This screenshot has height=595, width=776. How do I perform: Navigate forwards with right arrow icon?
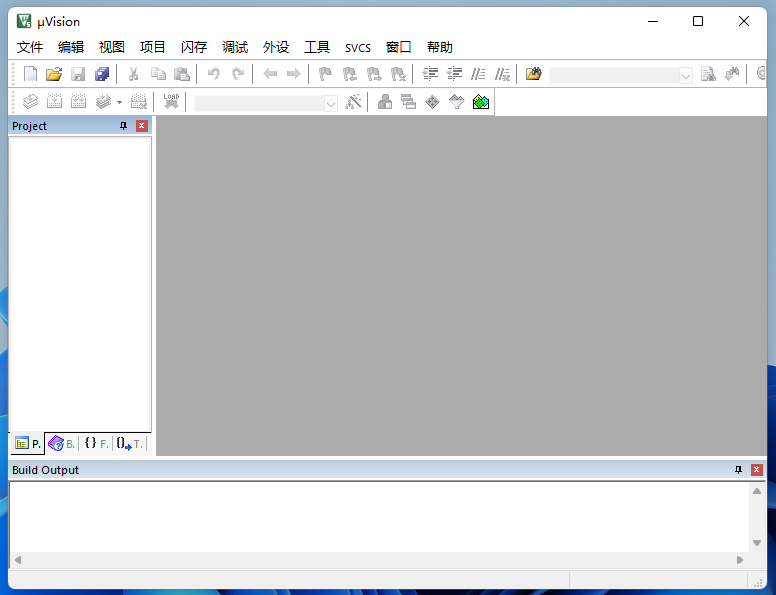294,74
